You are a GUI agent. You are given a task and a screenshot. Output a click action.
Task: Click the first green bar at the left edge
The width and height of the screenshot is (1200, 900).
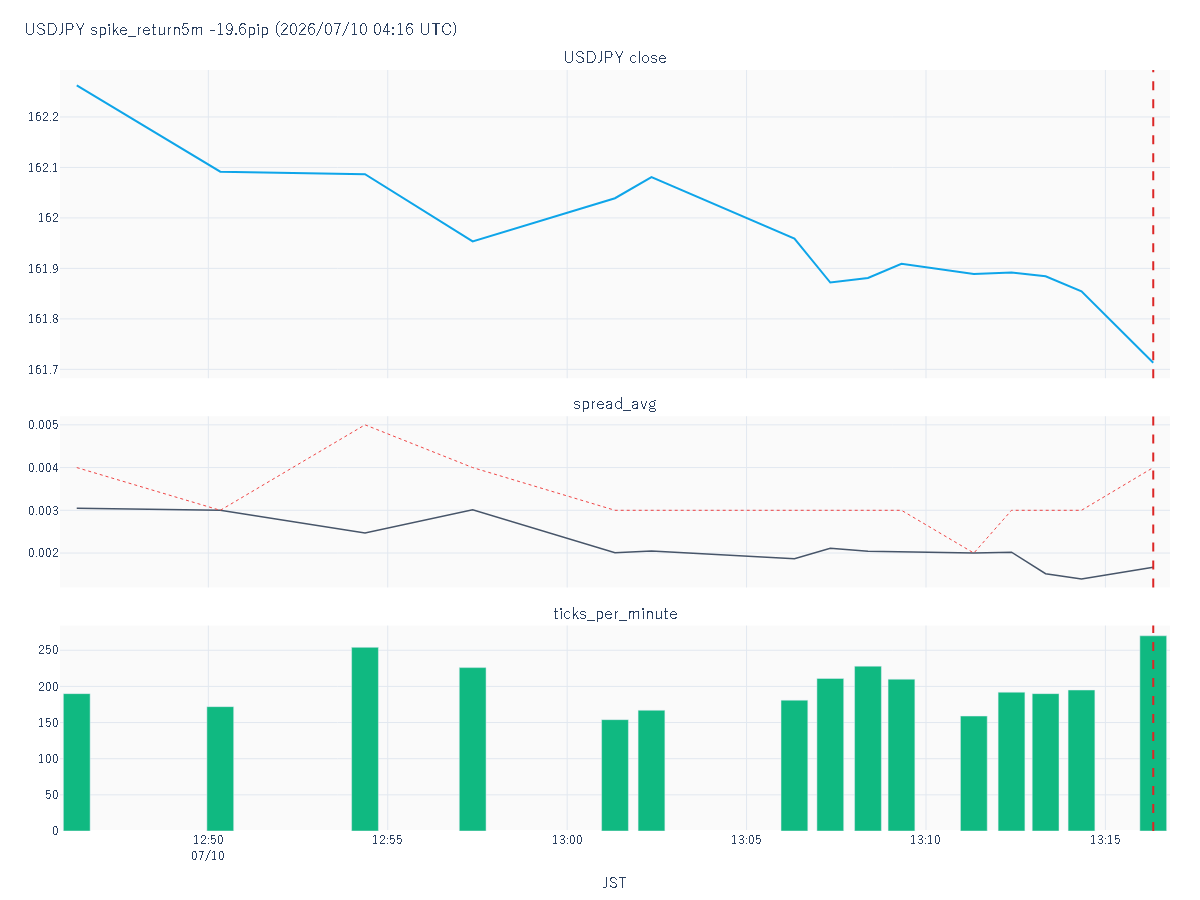point(77,762)
